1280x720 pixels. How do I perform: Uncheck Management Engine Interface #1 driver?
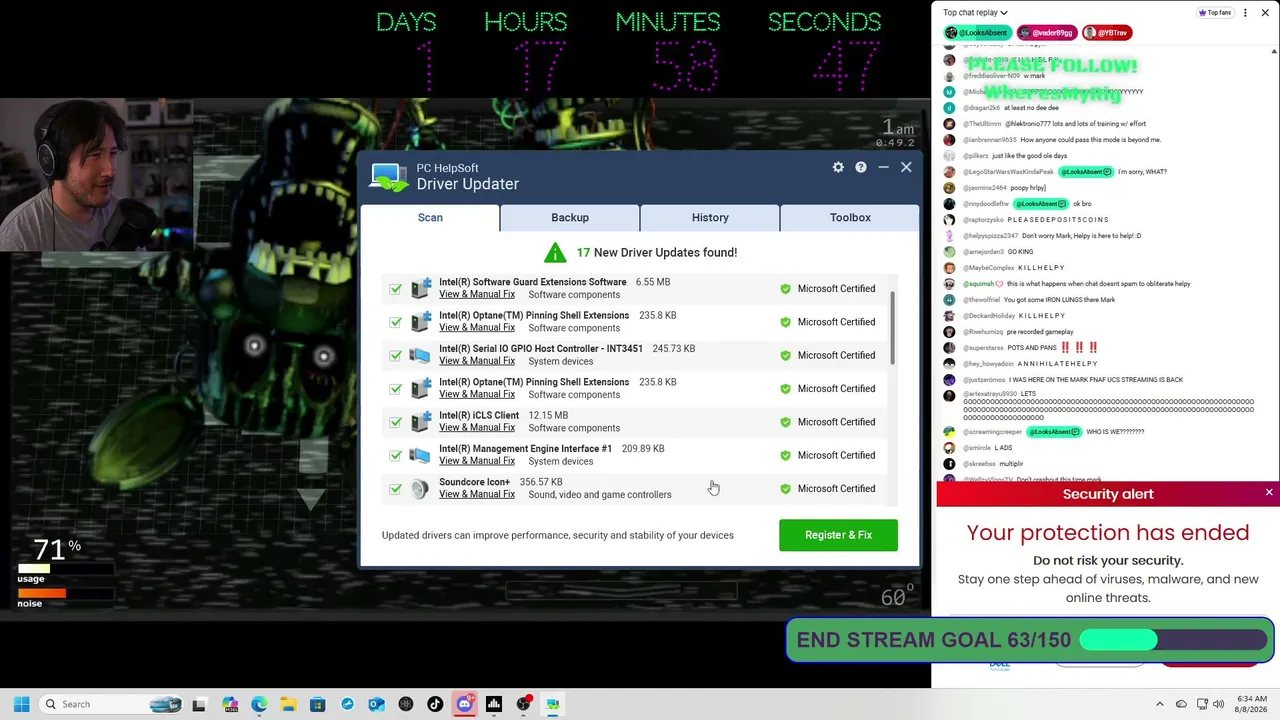(396, 455)
